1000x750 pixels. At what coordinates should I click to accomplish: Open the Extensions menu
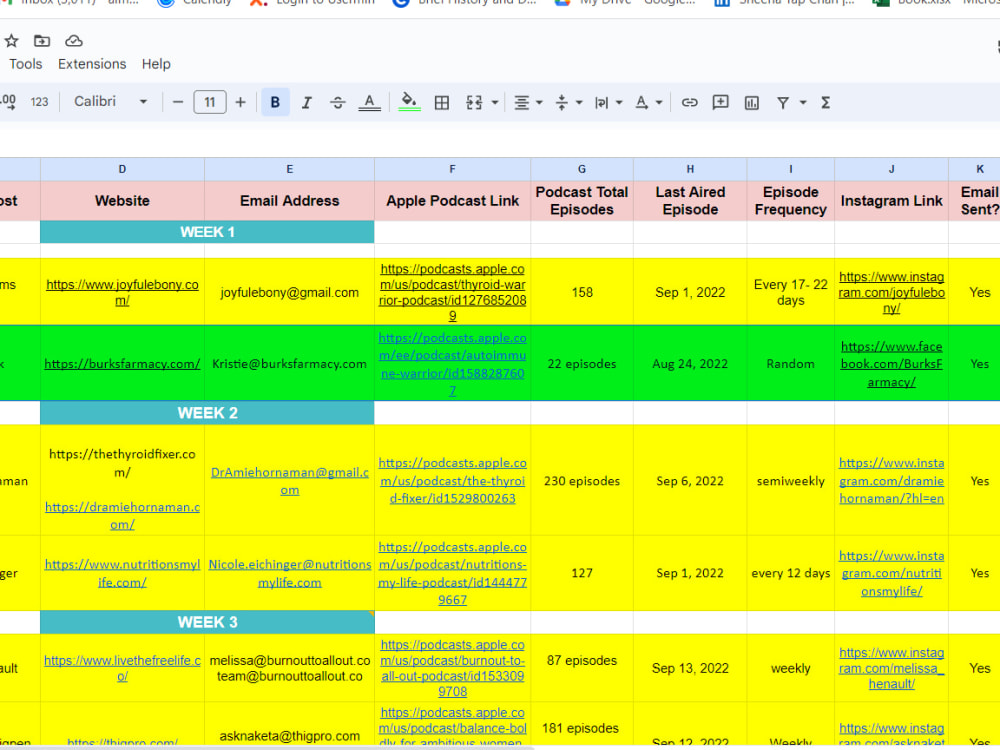(92, 64)
